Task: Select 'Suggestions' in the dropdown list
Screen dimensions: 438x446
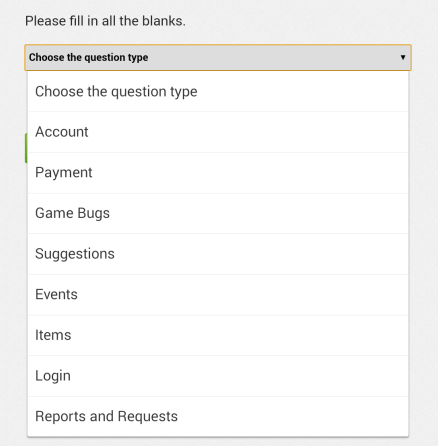Action: coord(218,254)
